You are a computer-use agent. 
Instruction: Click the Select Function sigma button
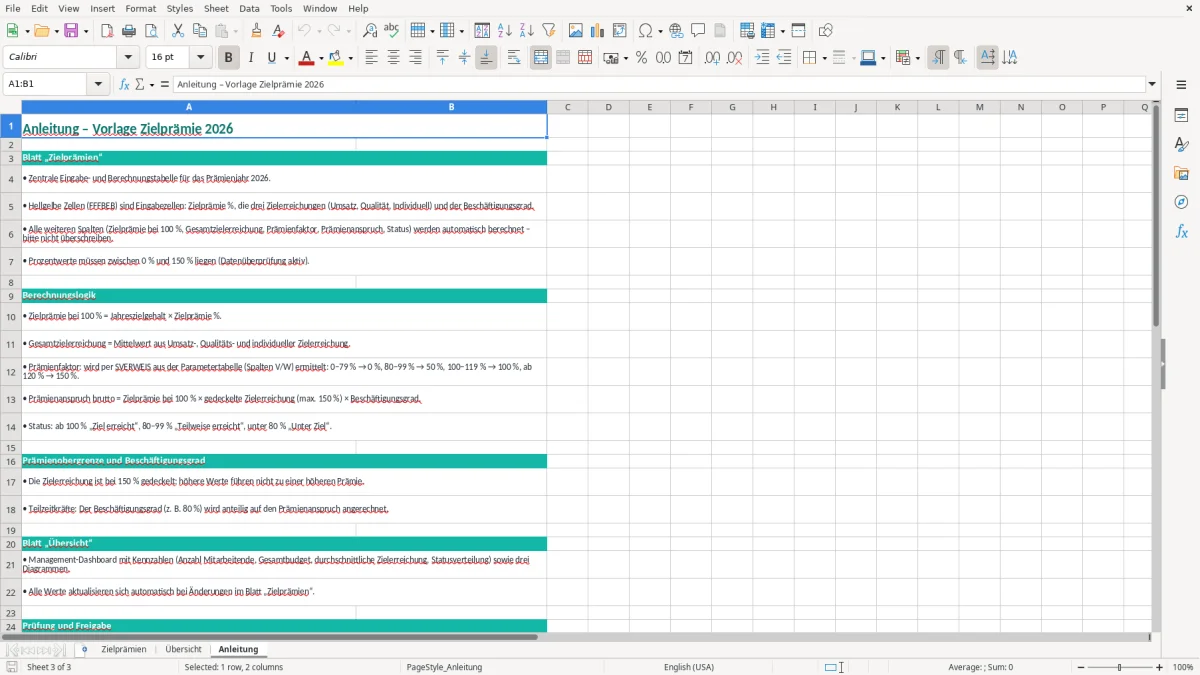(140, 85)
